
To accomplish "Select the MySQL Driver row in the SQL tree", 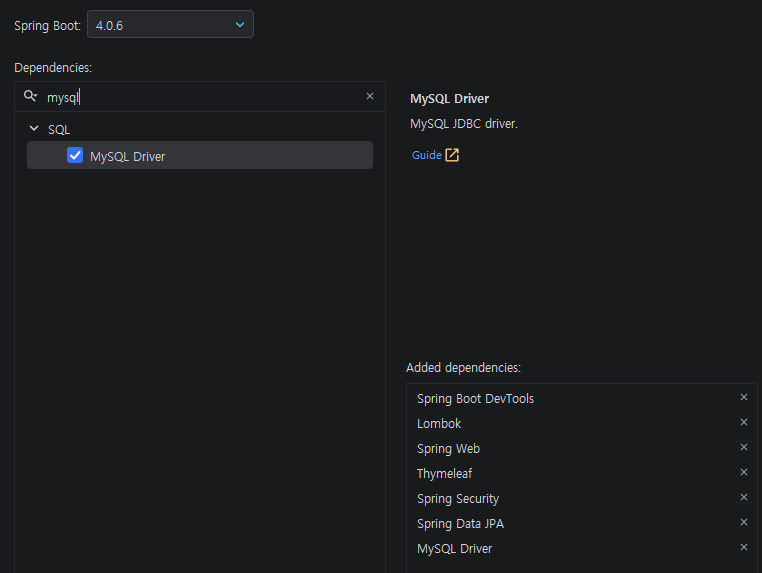I will click(200, 156).
